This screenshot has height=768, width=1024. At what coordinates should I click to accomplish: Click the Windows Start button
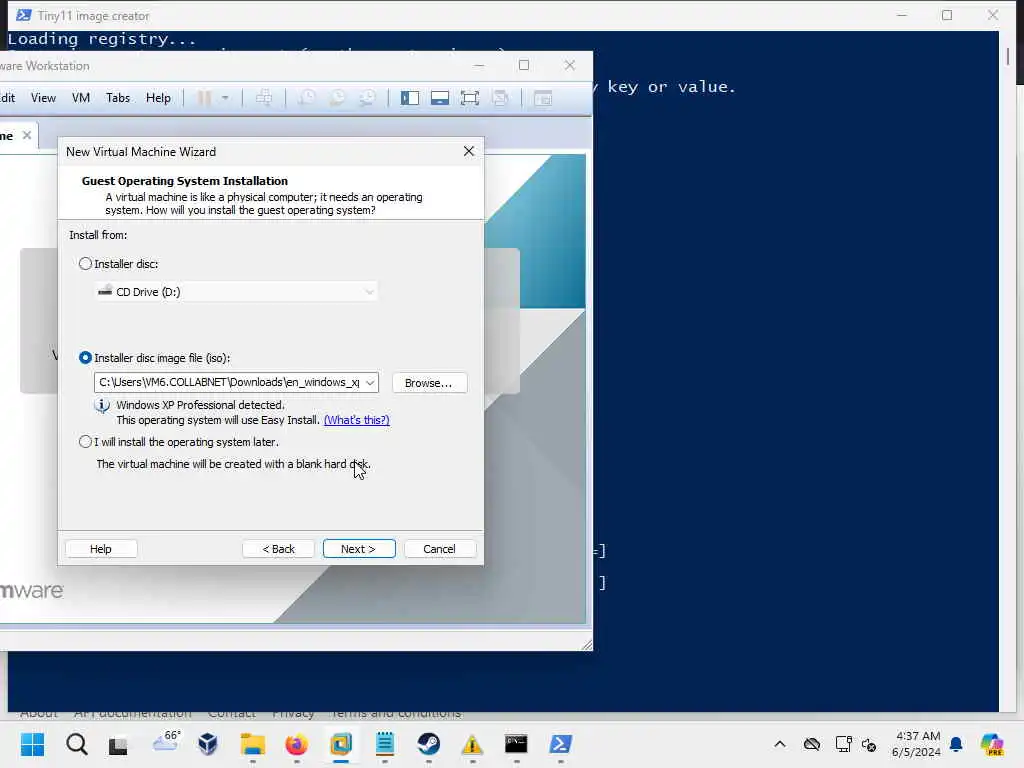coord(32,744)
